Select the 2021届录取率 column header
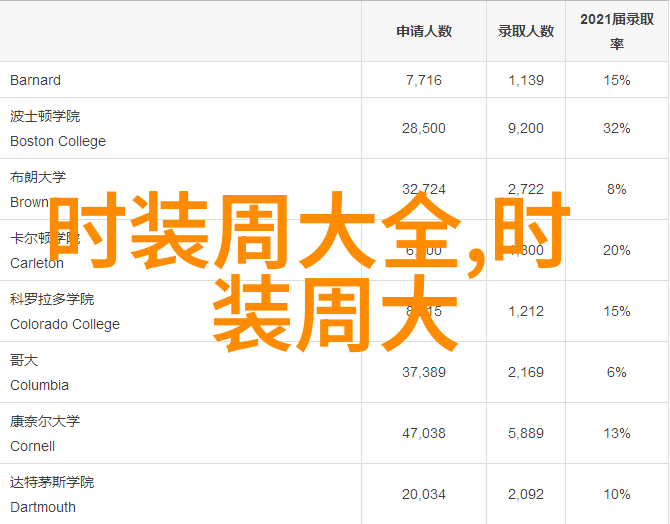This screenshot has height=524, width=670. 617,31
